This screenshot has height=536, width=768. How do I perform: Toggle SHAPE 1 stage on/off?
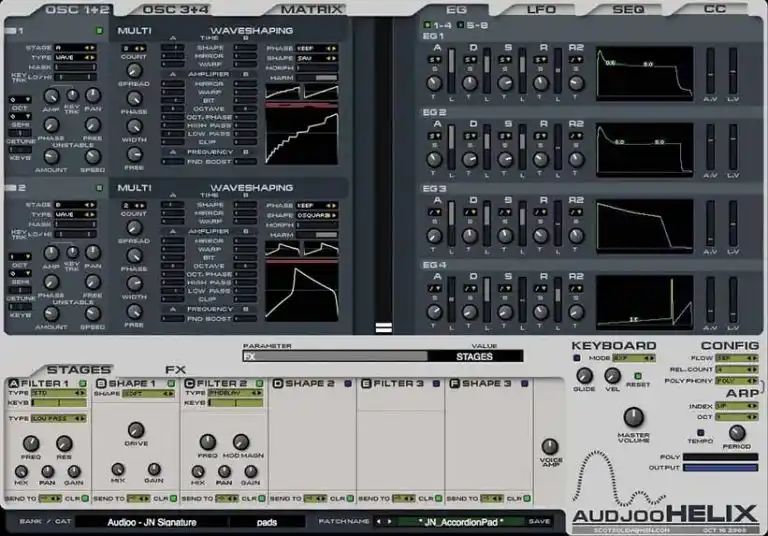pos(171,383)
